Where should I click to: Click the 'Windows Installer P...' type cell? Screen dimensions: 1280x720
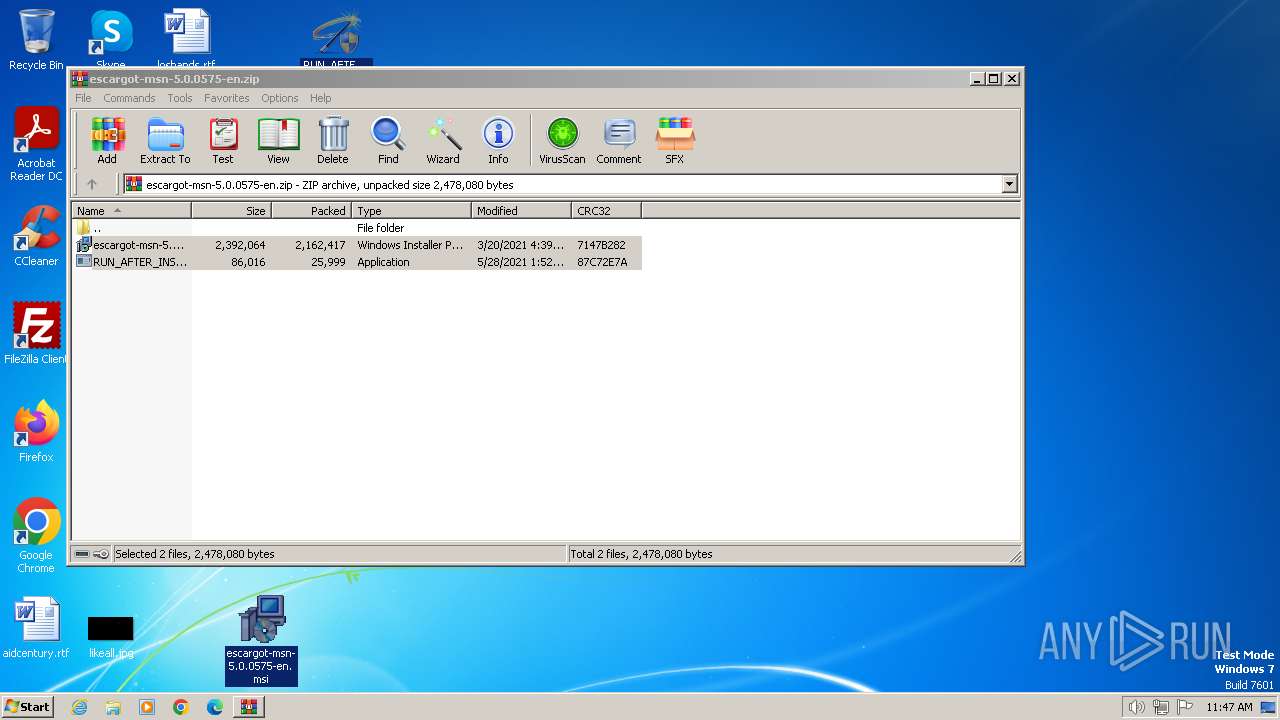coord(410,245)
